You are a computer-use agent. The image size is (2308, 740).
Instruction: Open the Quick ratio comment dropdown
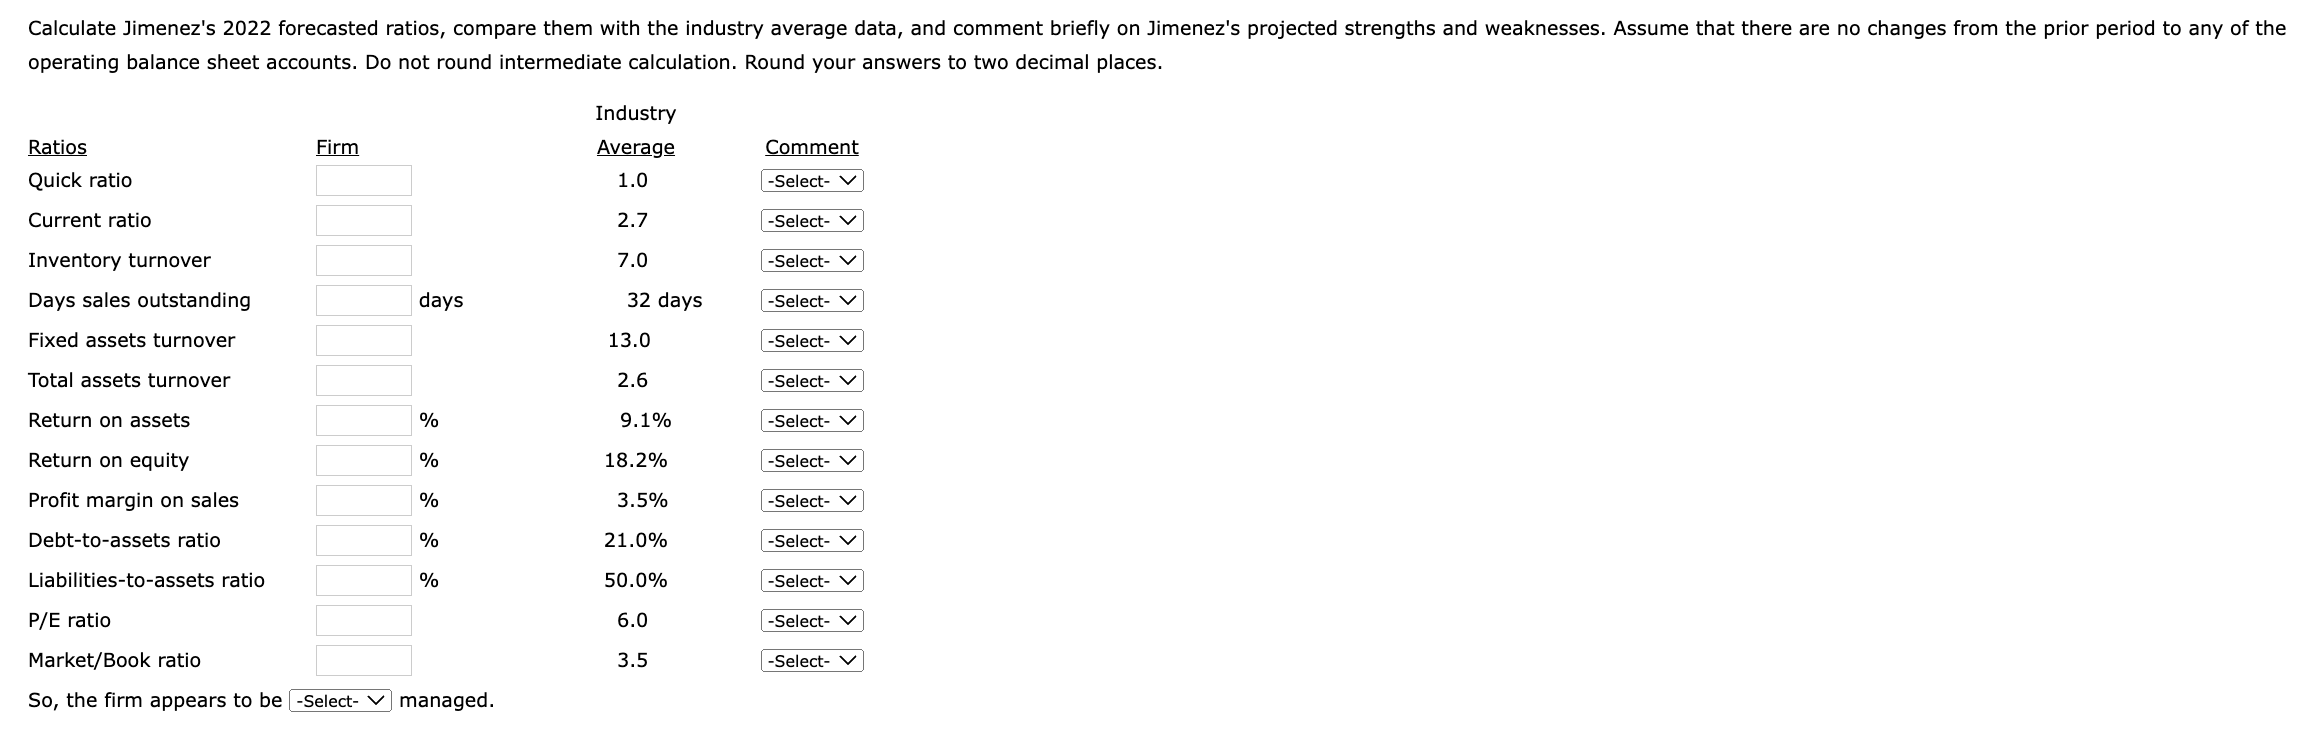809,180
